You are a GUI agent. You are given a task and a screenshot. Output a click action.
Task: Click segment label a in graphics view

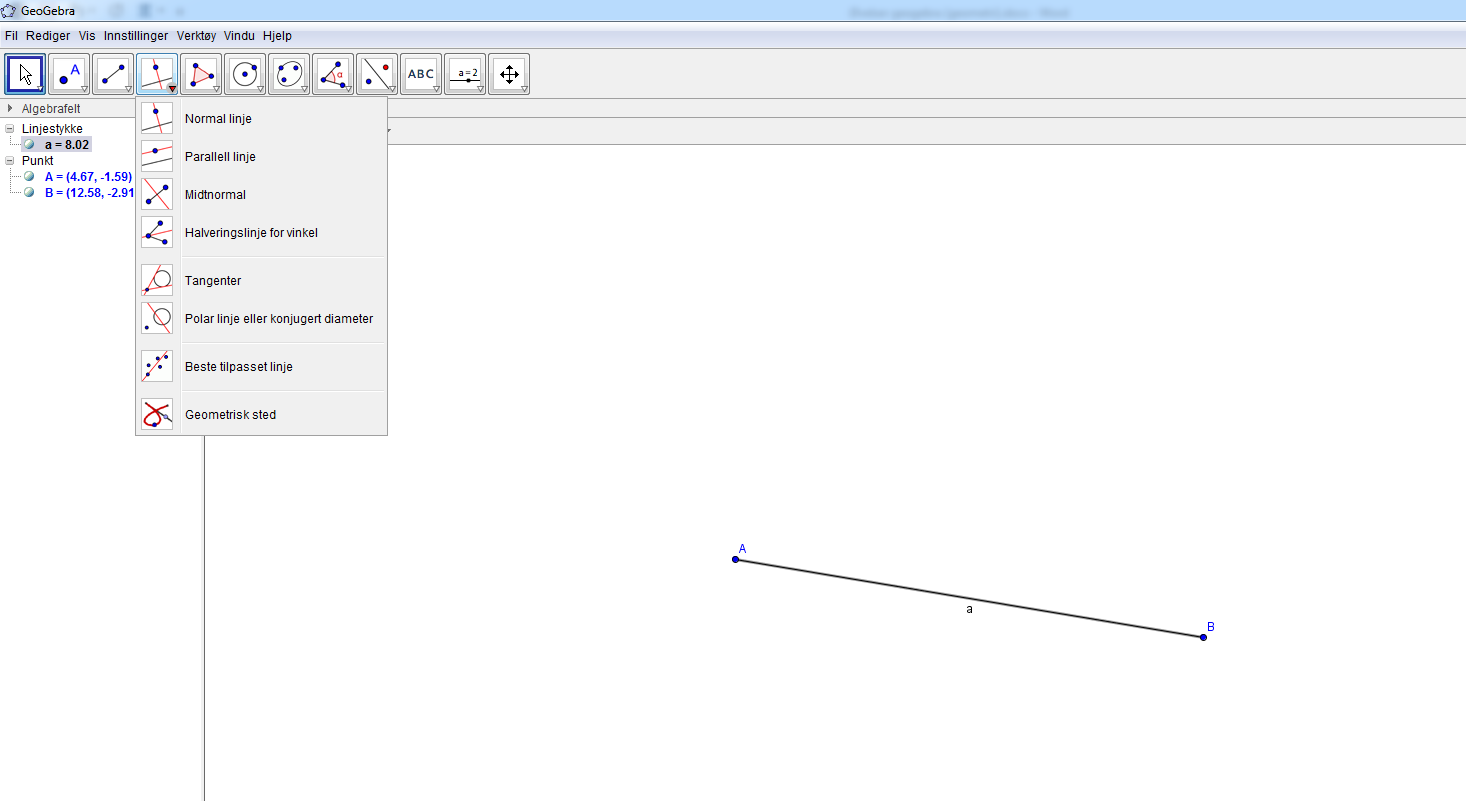969,609
